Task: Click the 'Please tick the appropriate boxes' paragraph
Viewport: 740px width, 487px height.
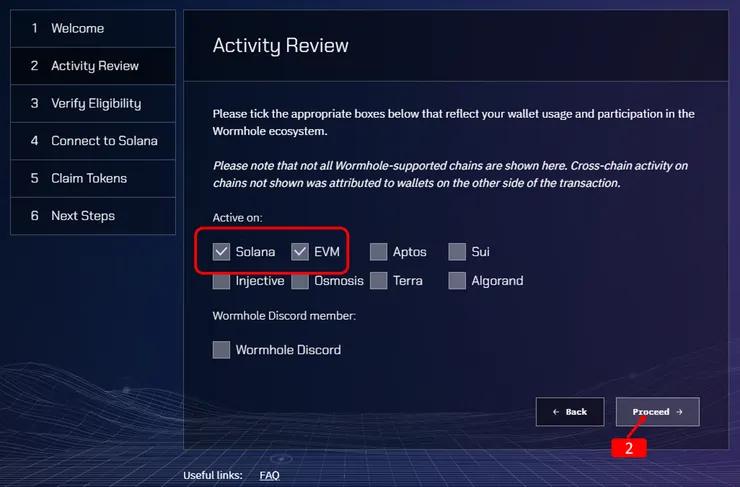Action: [454, 122]
